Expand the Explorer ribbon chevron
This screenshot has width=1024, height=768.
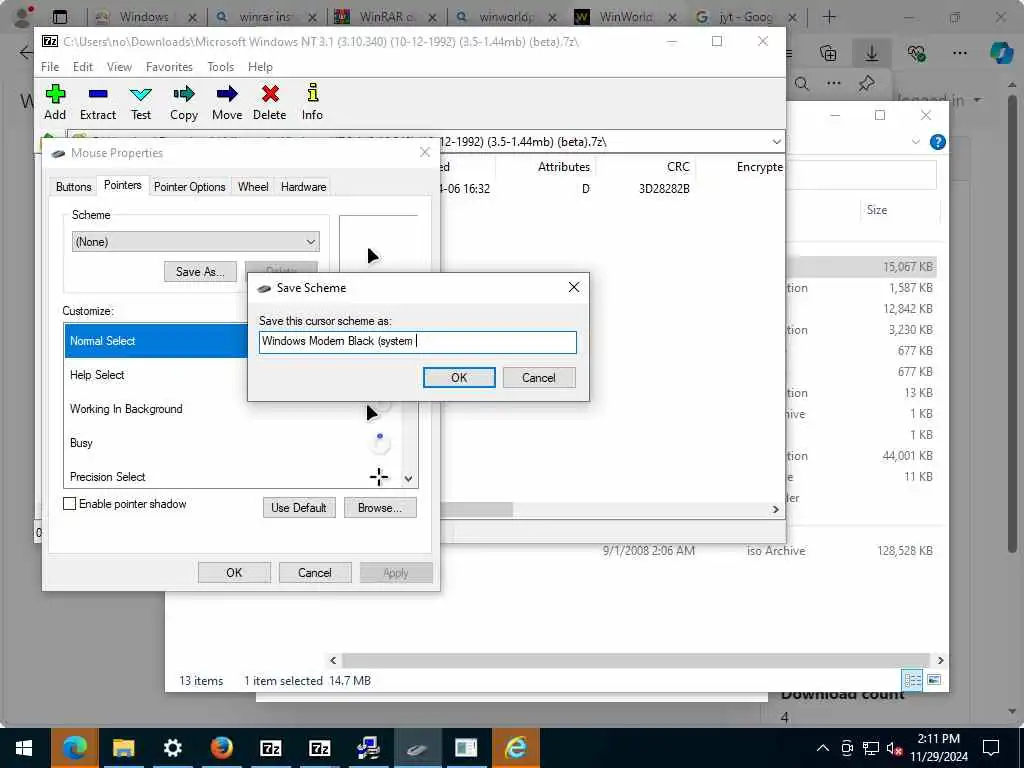[916, 142]
